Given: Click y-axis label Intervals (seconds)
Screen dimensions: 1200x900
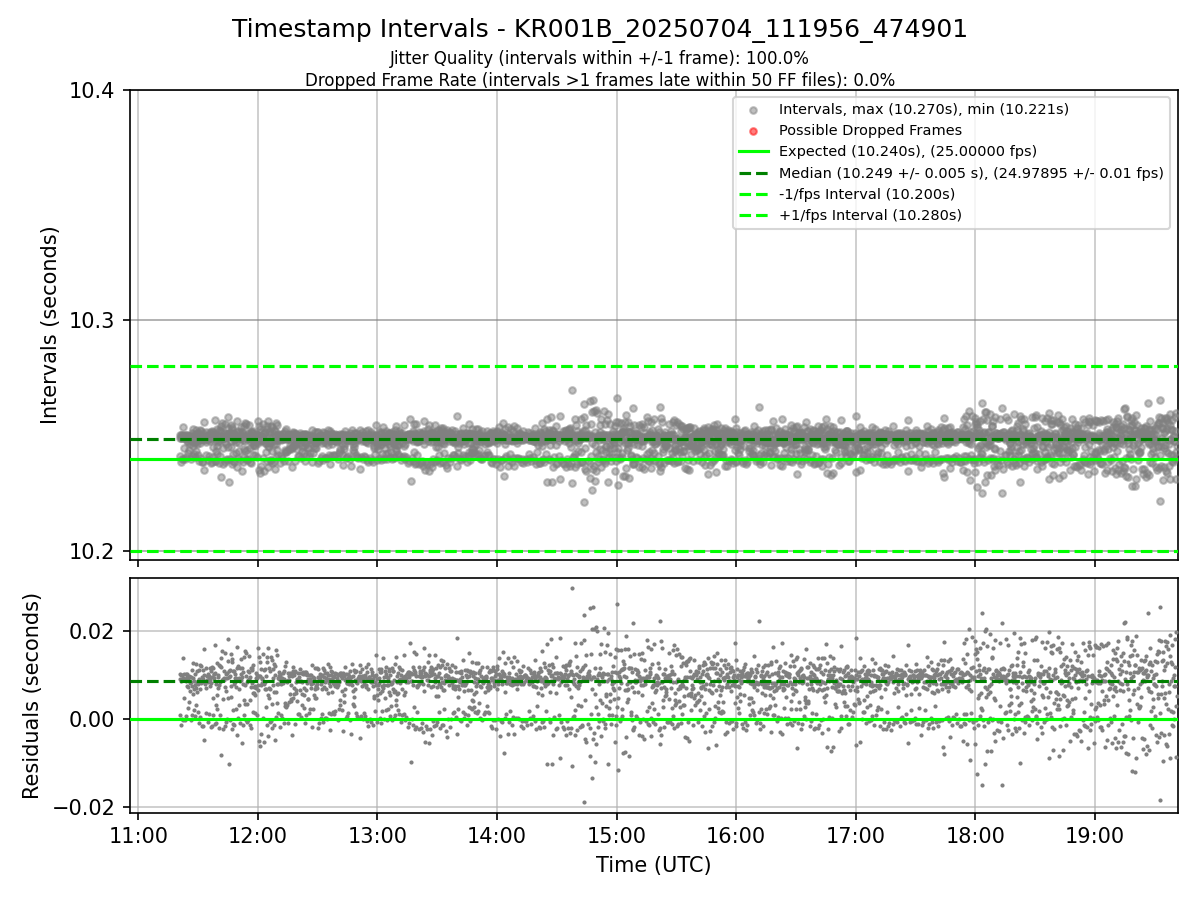Looking at the screenshot, I should (50, 325).
